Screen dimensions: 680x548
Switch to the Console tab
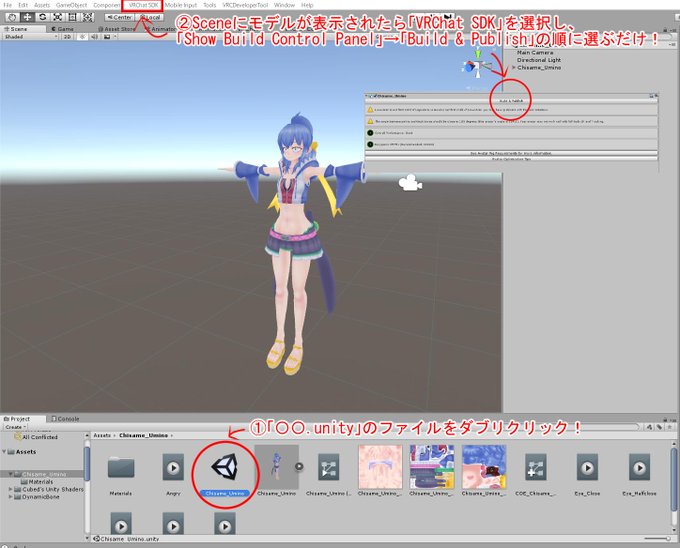click(x=65, y=419)
